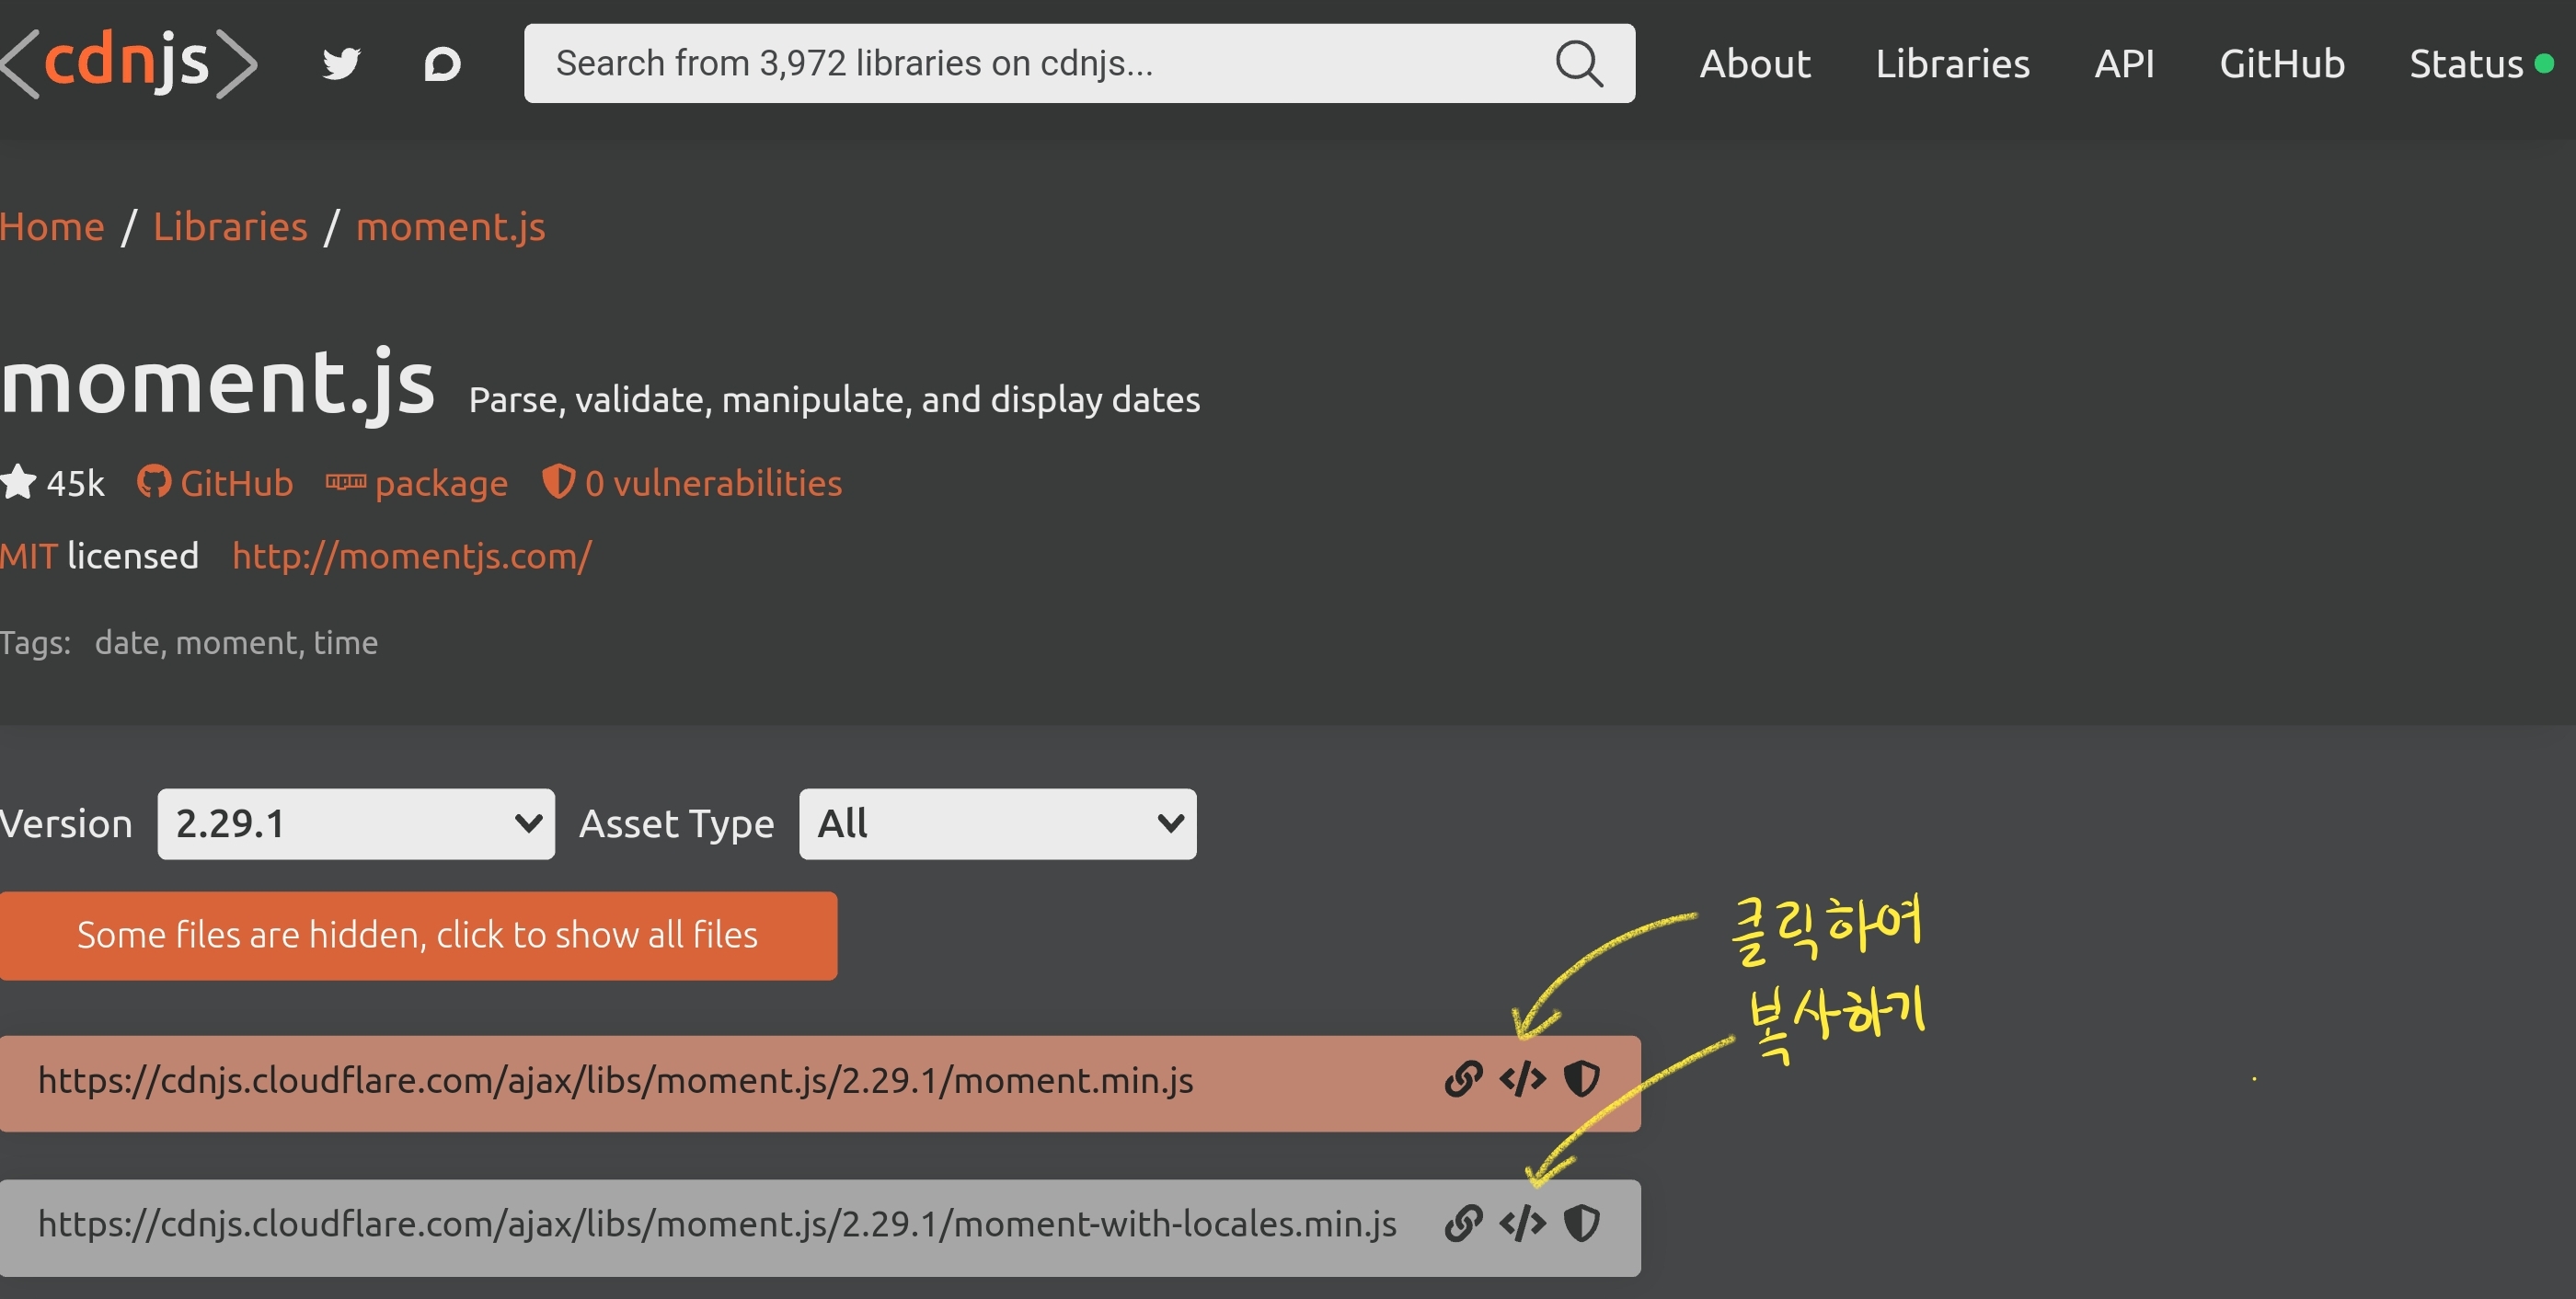Click the Twitter bird icon
This screenshot has height=1299, width=2576.
(341, 64)
